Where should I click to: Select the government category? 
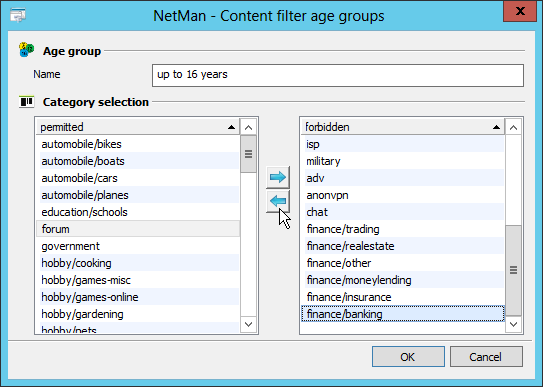coord(138,246)
